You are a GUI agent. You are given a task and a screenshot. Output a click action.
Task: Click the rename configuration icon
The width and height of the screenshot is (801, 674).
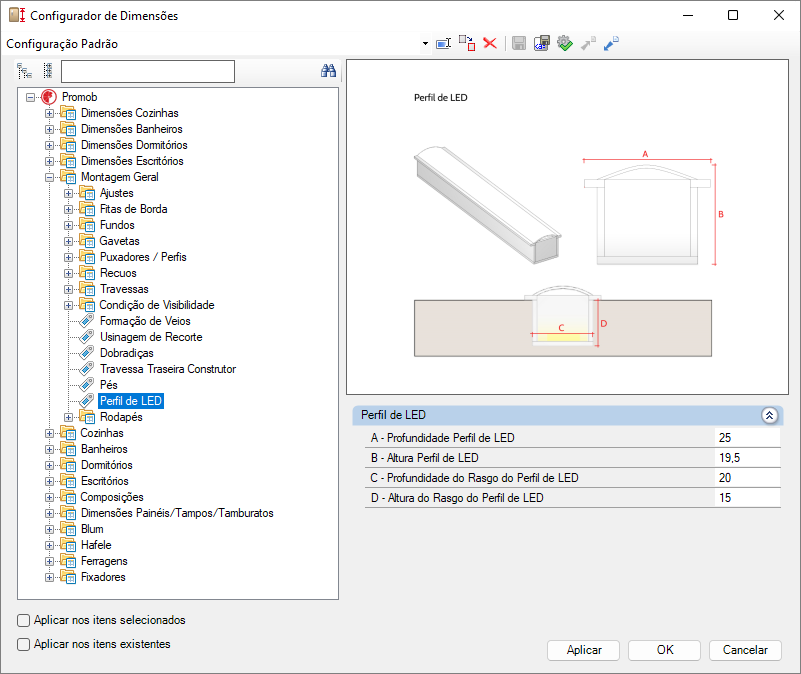pos(444,43)
